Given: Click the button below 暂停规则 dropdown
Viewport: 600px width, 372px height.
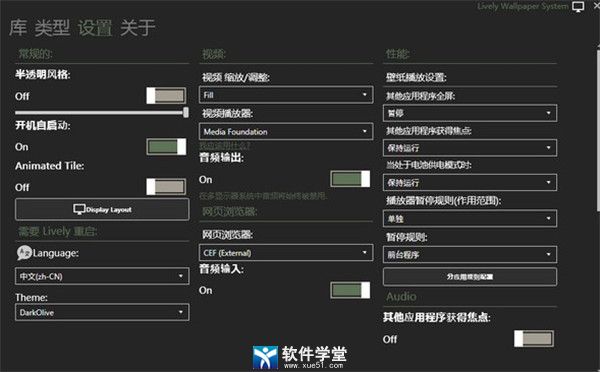Looking at the screenshot, I should (x=470, y=276).
